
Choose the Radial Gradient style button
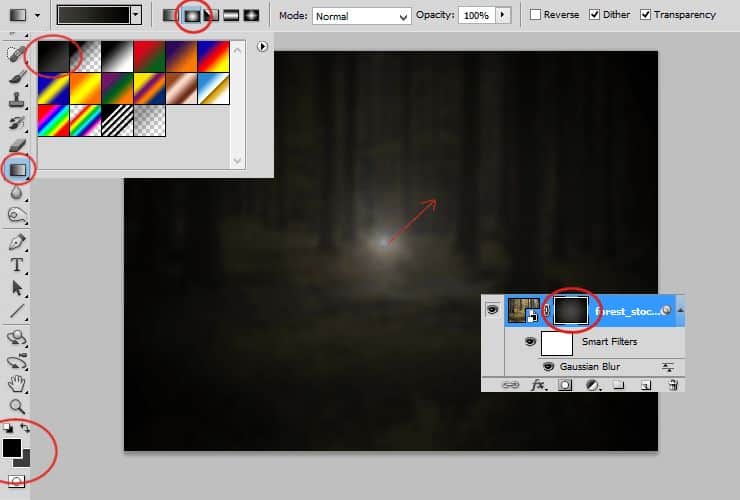coord(192,15)
